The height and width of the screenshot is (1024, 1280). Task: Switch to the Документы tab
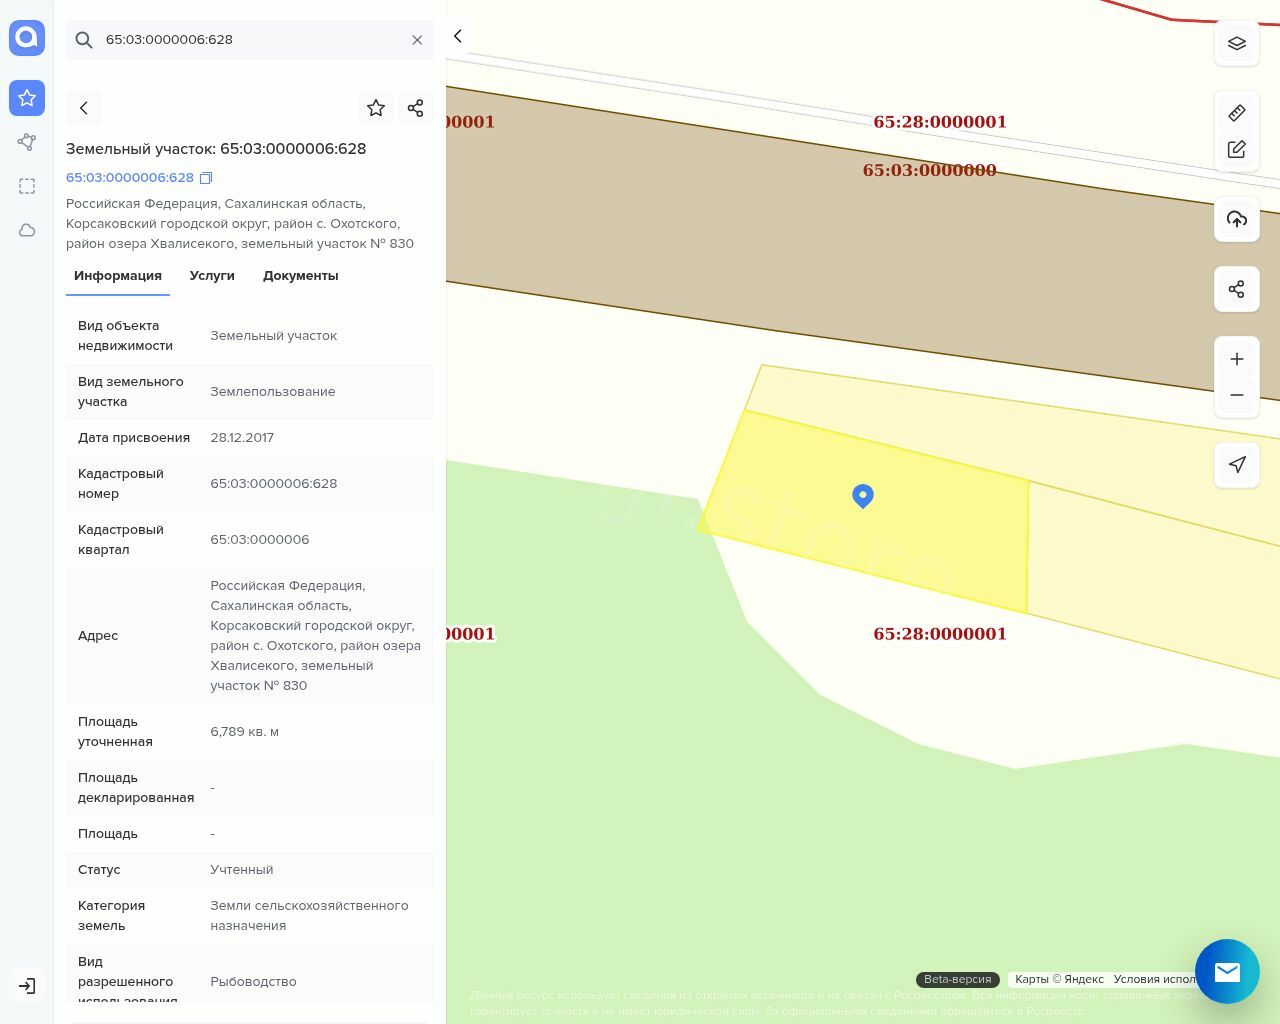(x=300, y=276)
